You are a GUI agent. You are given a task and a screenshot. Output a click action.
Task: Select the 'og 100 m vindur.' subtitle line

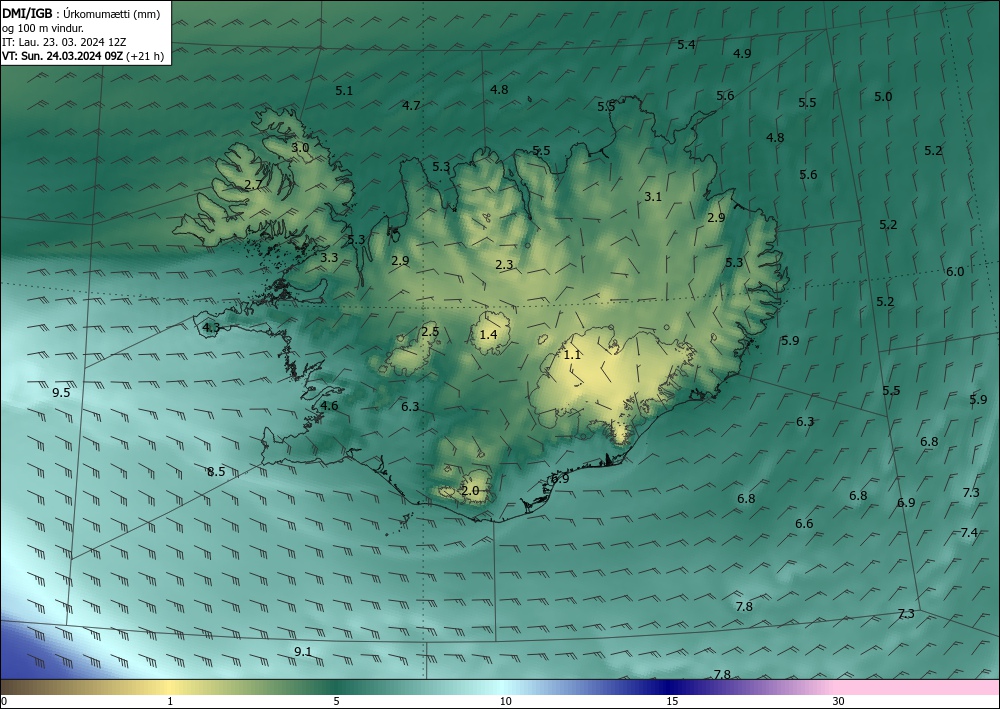(43, 28)
